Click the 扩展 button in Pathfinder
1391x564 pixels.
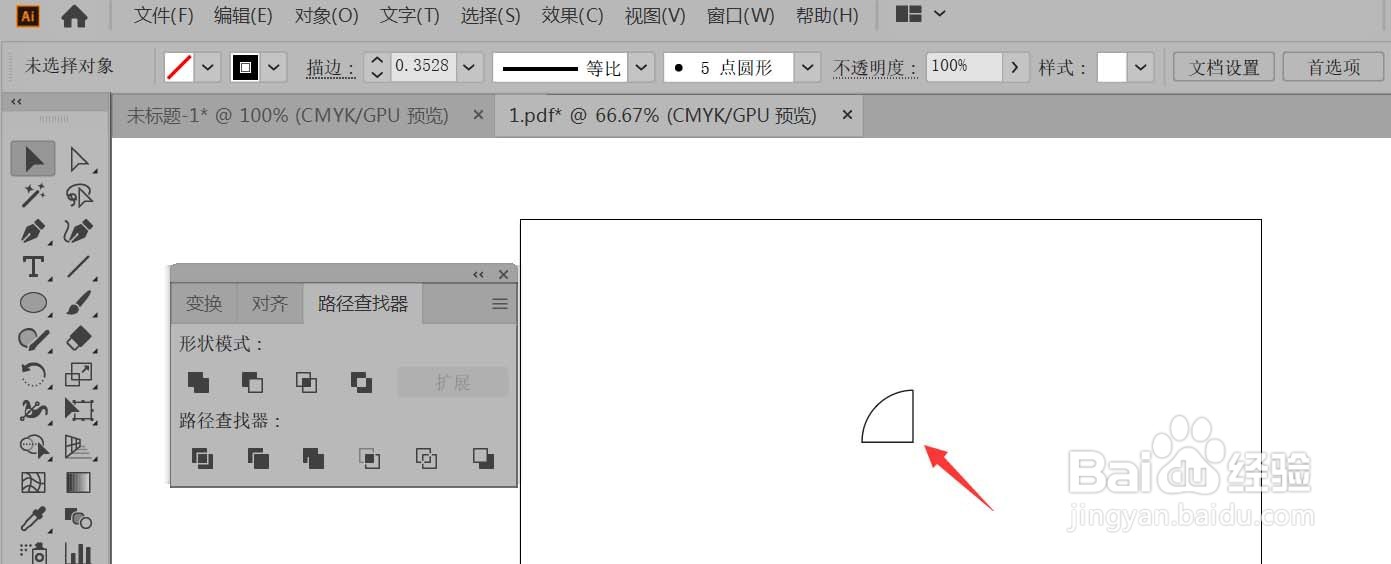(452, 382)
